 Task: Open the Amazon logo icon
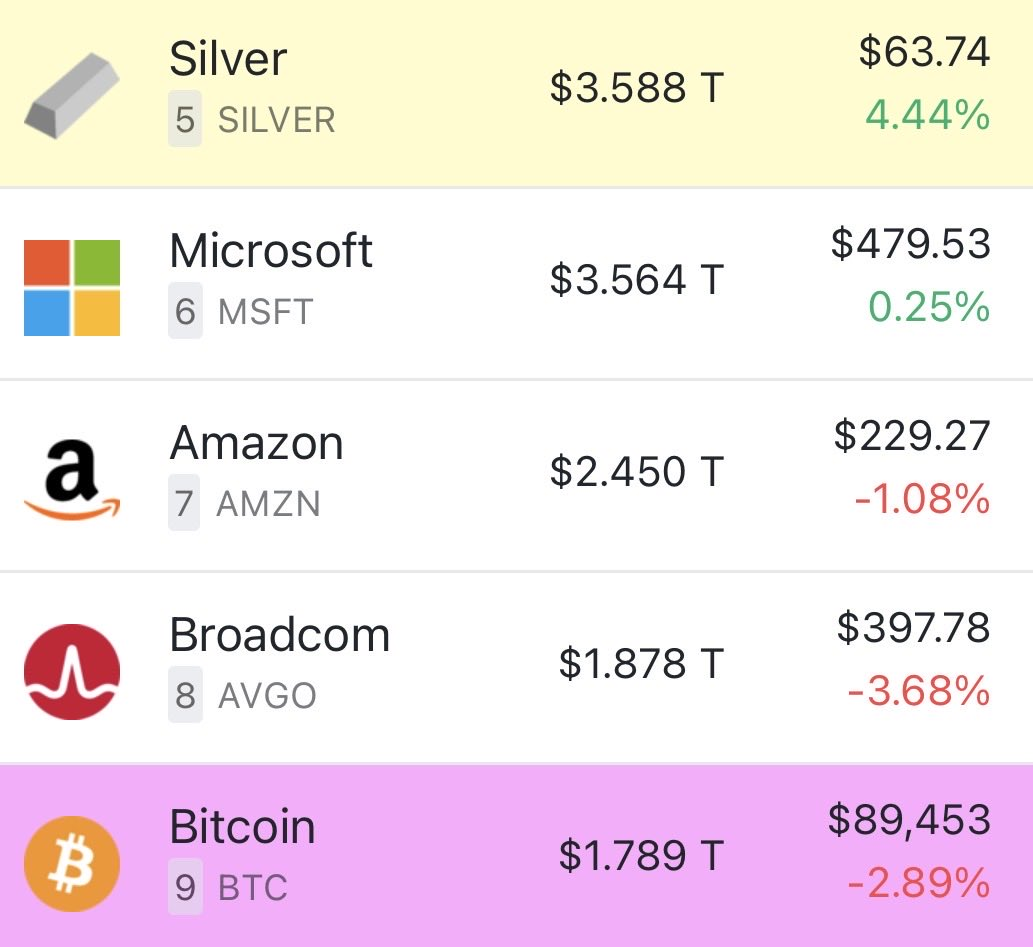tap(72, 480)
